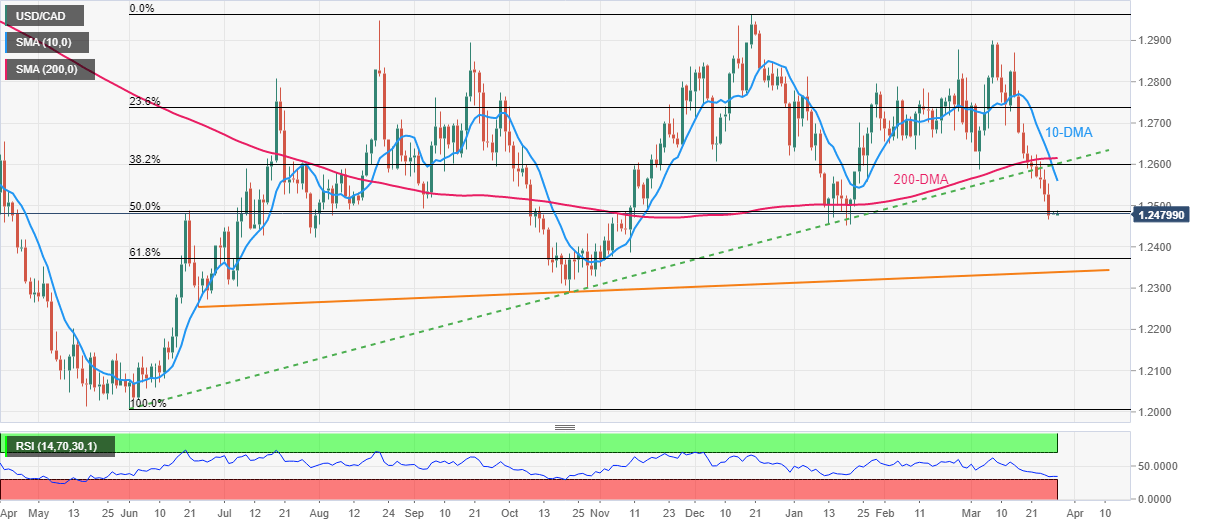Click the 38.2% Fibonacci level label

145,159
